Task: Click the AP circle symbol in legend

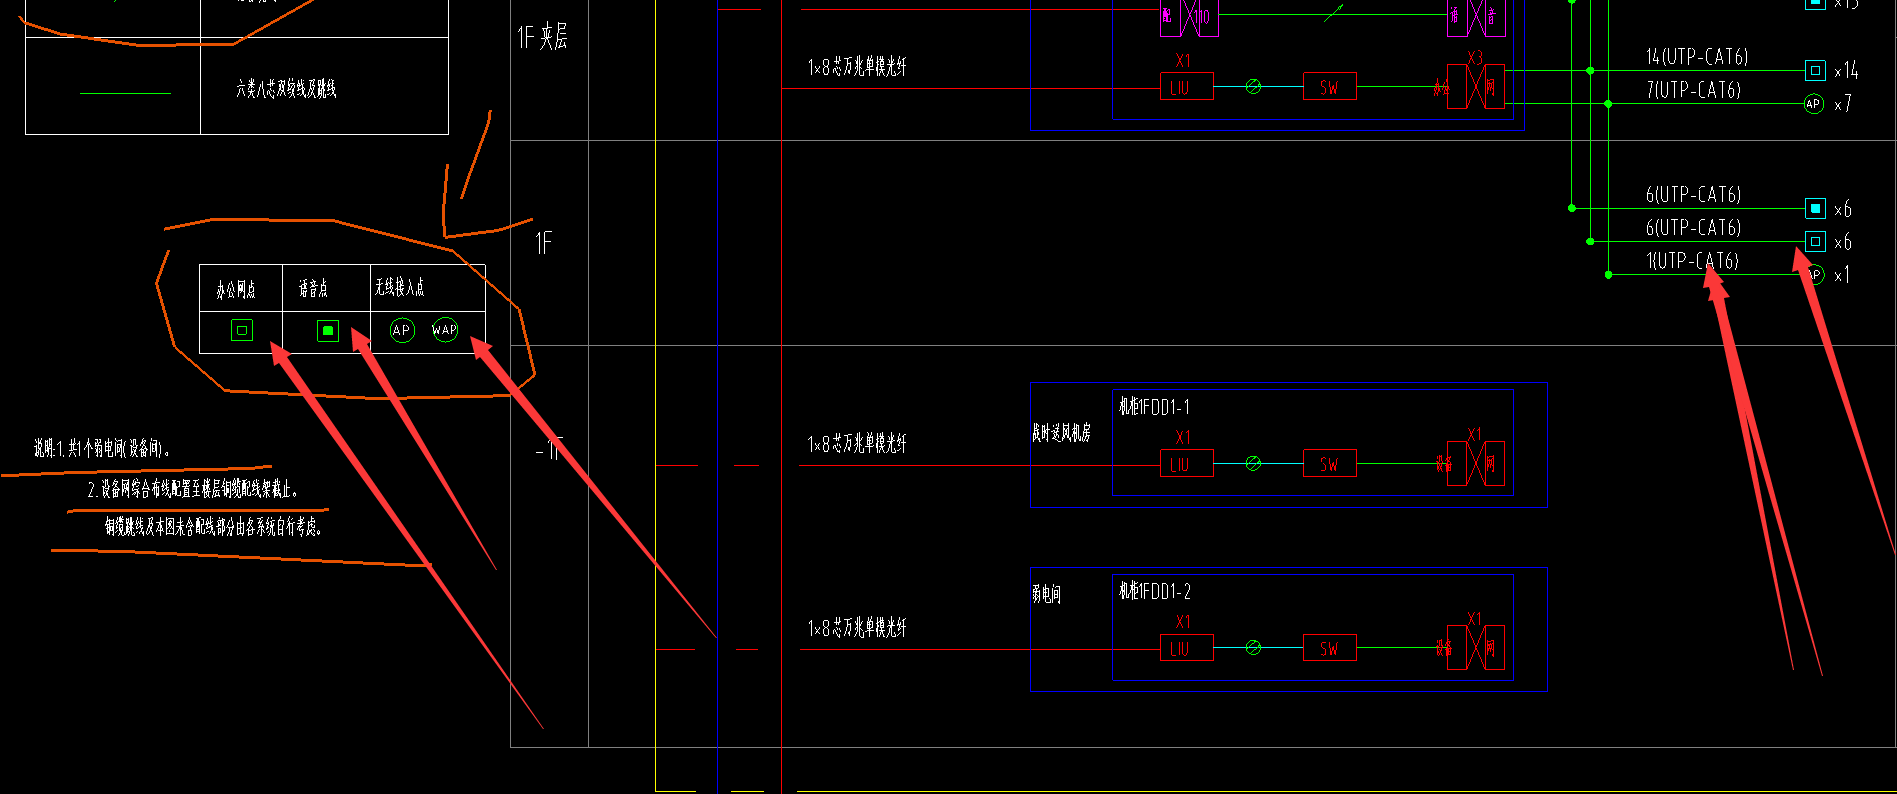Action: coord(402,330)
